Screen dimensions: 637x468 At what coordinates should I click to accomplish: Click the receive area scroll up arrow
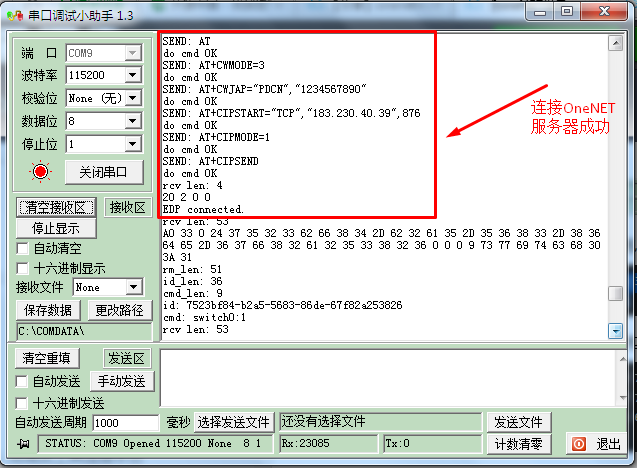click(616, 43)
